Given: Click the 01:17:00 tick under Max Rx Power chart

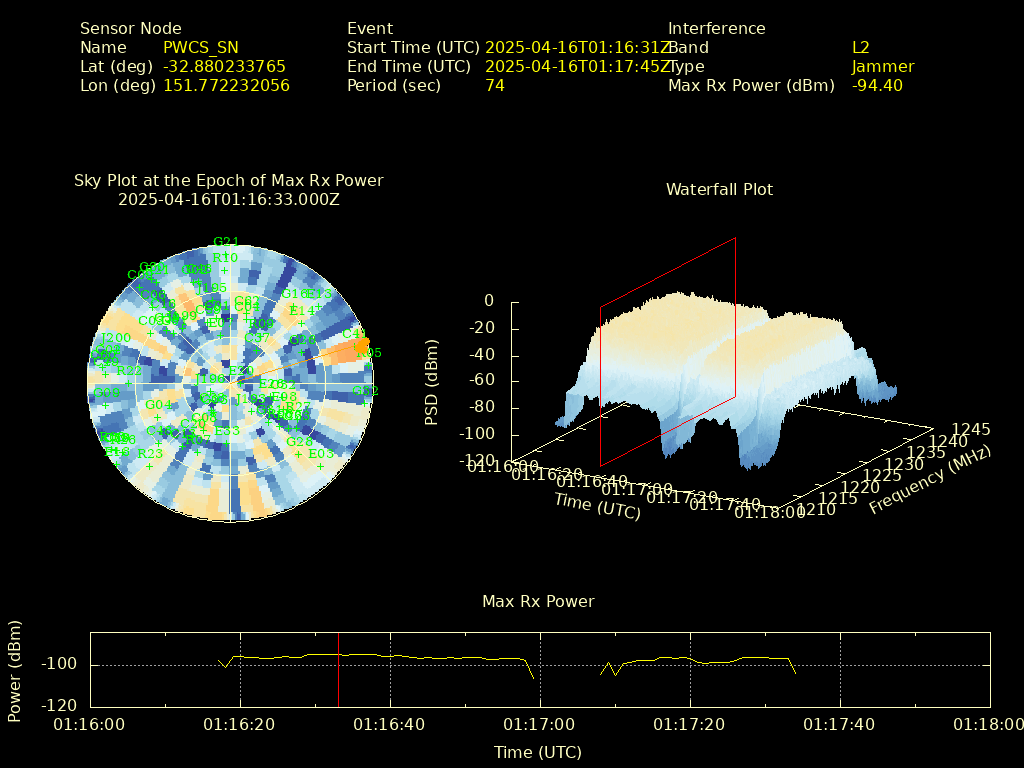Looking at the screenshot, I should point(539,723).
